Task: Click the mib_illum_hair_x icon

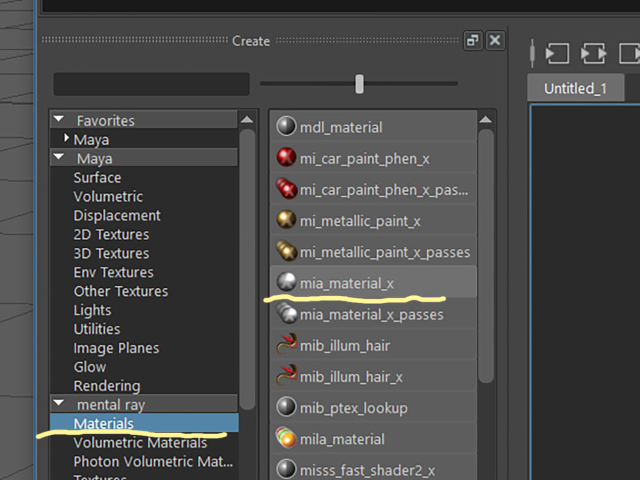Action: (x=286, y=376)
